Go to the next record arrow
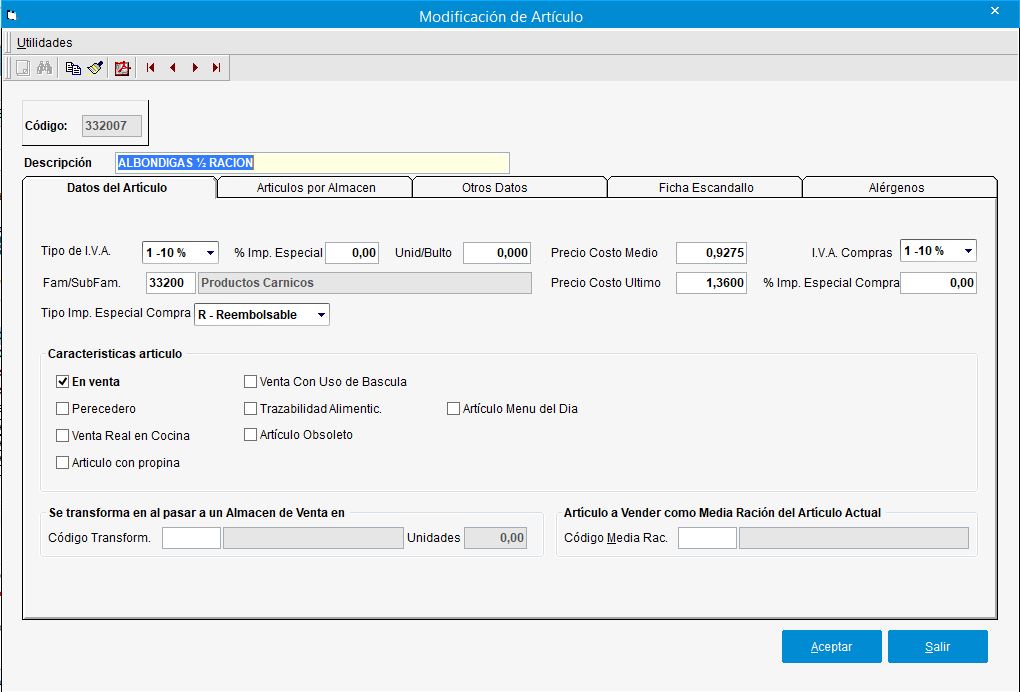The image size is (1020, 692). point(195,68)
